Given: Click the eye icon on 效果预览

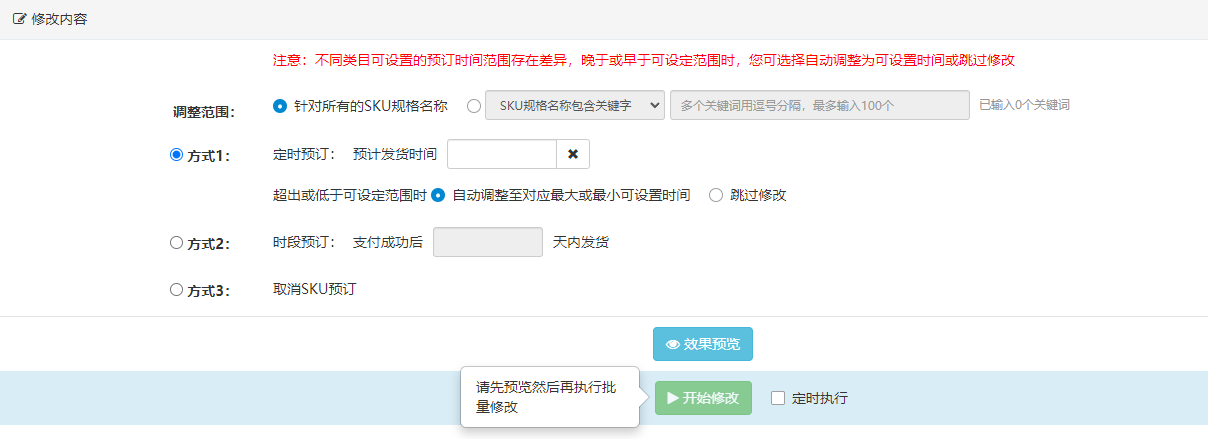Looking at the screenshot, I should [673, 344].
